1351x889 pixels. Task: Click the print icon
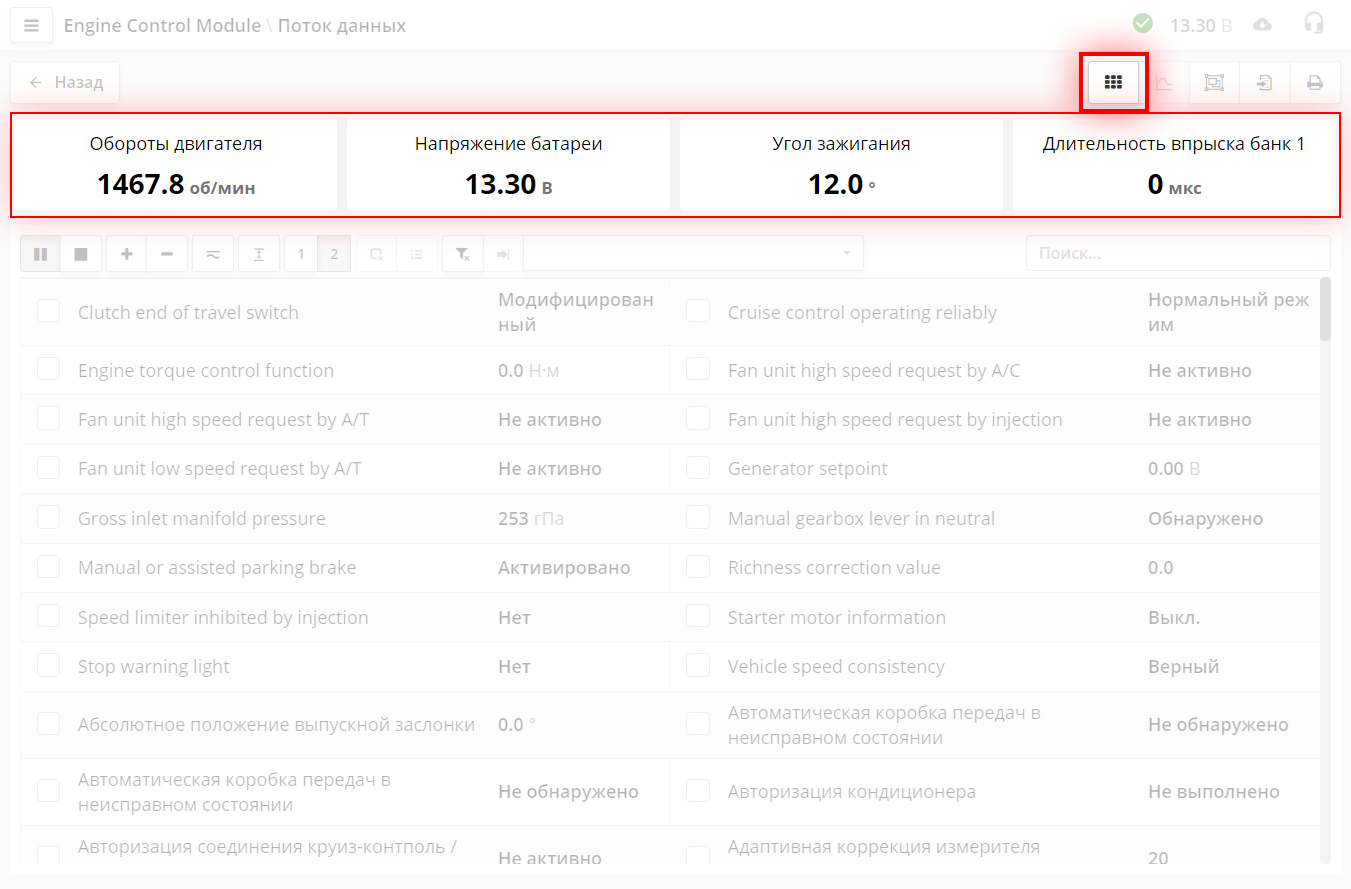[1315, 83]
